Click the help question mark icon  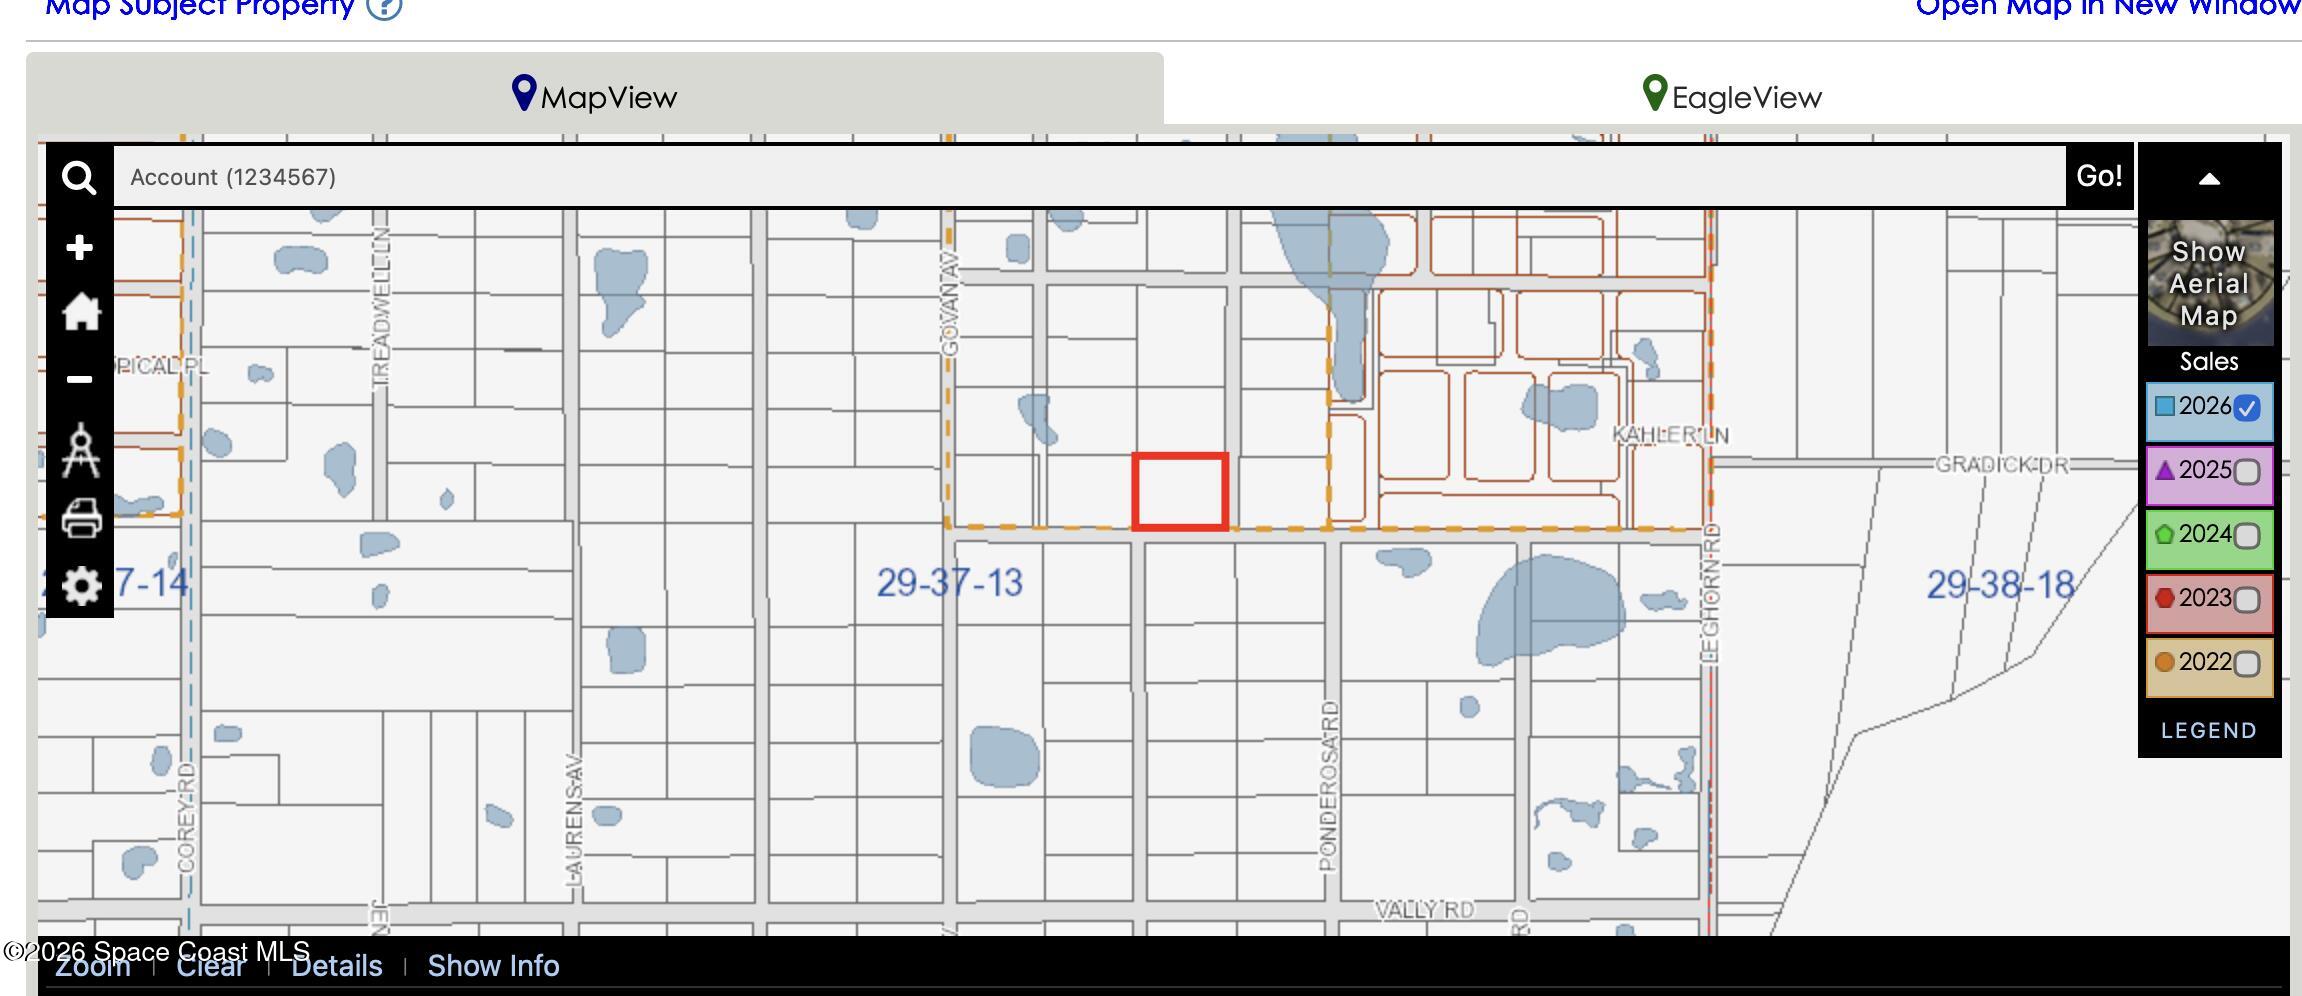point(384,6)
